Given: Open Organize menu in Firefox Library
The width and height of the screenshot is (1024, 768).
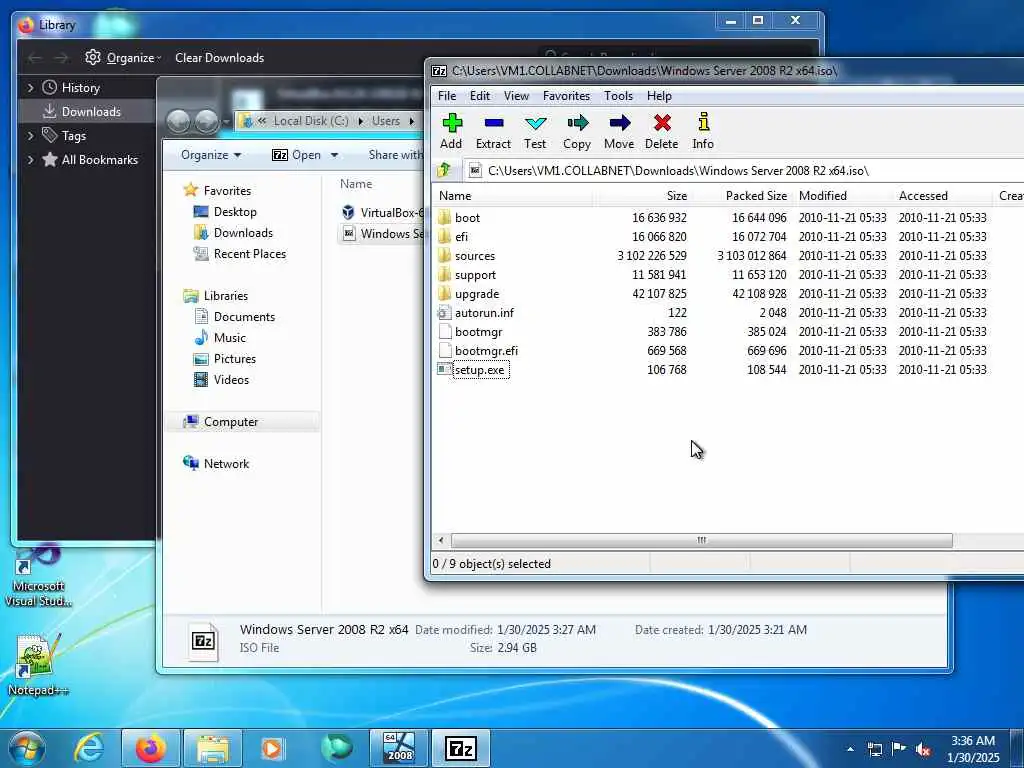Looking at the screenshot, I should (123, 57).
